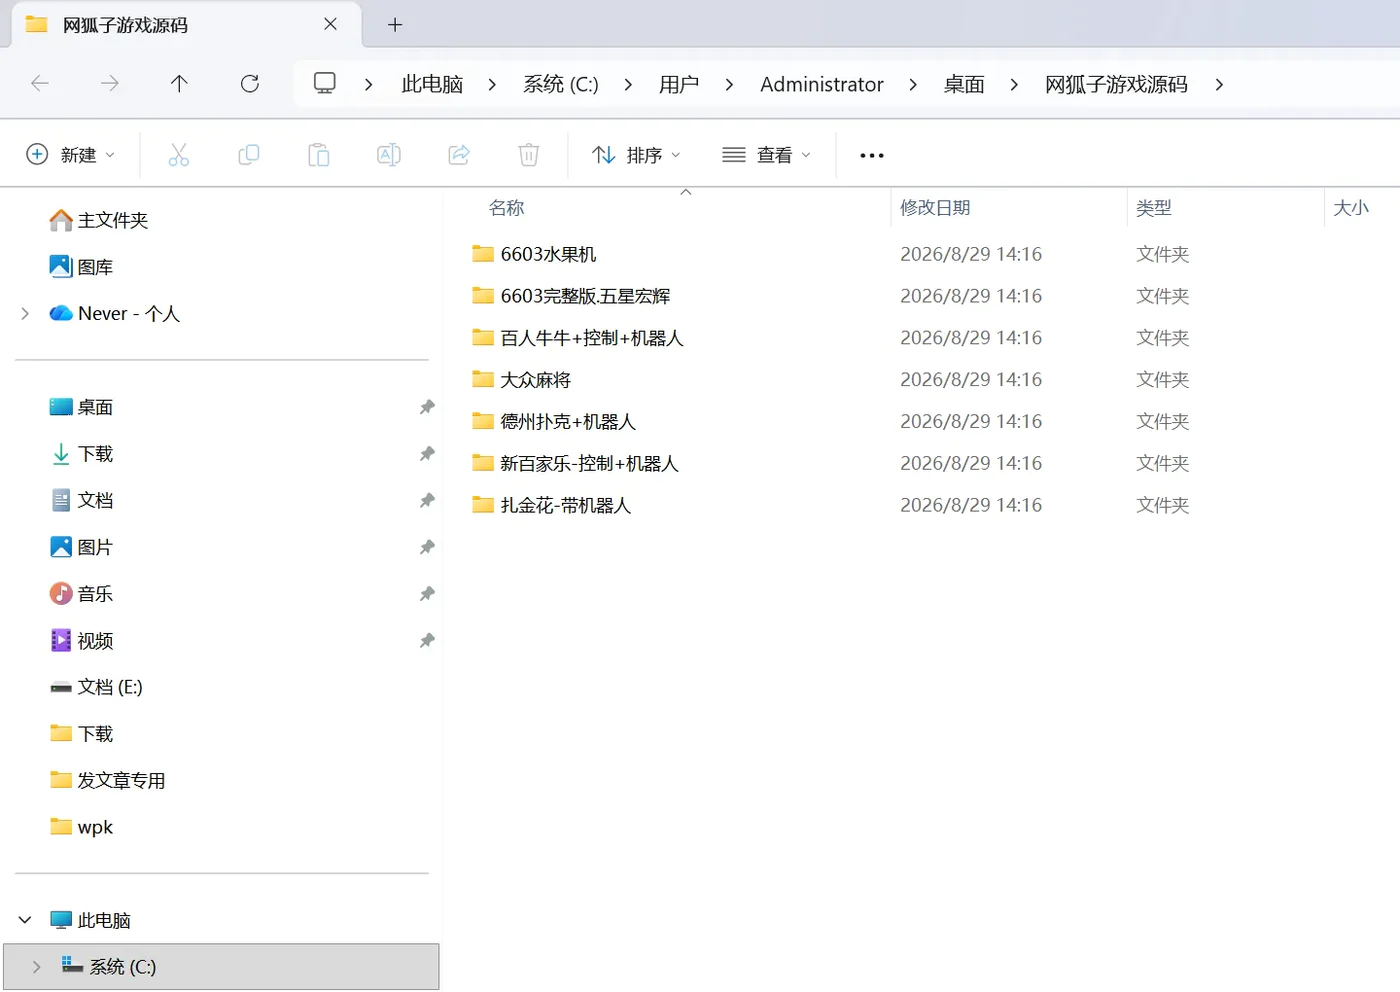Open pinned 下载 with the arrow icon
This screenshot has width=1400, height=992.
(x=81, y=454)
